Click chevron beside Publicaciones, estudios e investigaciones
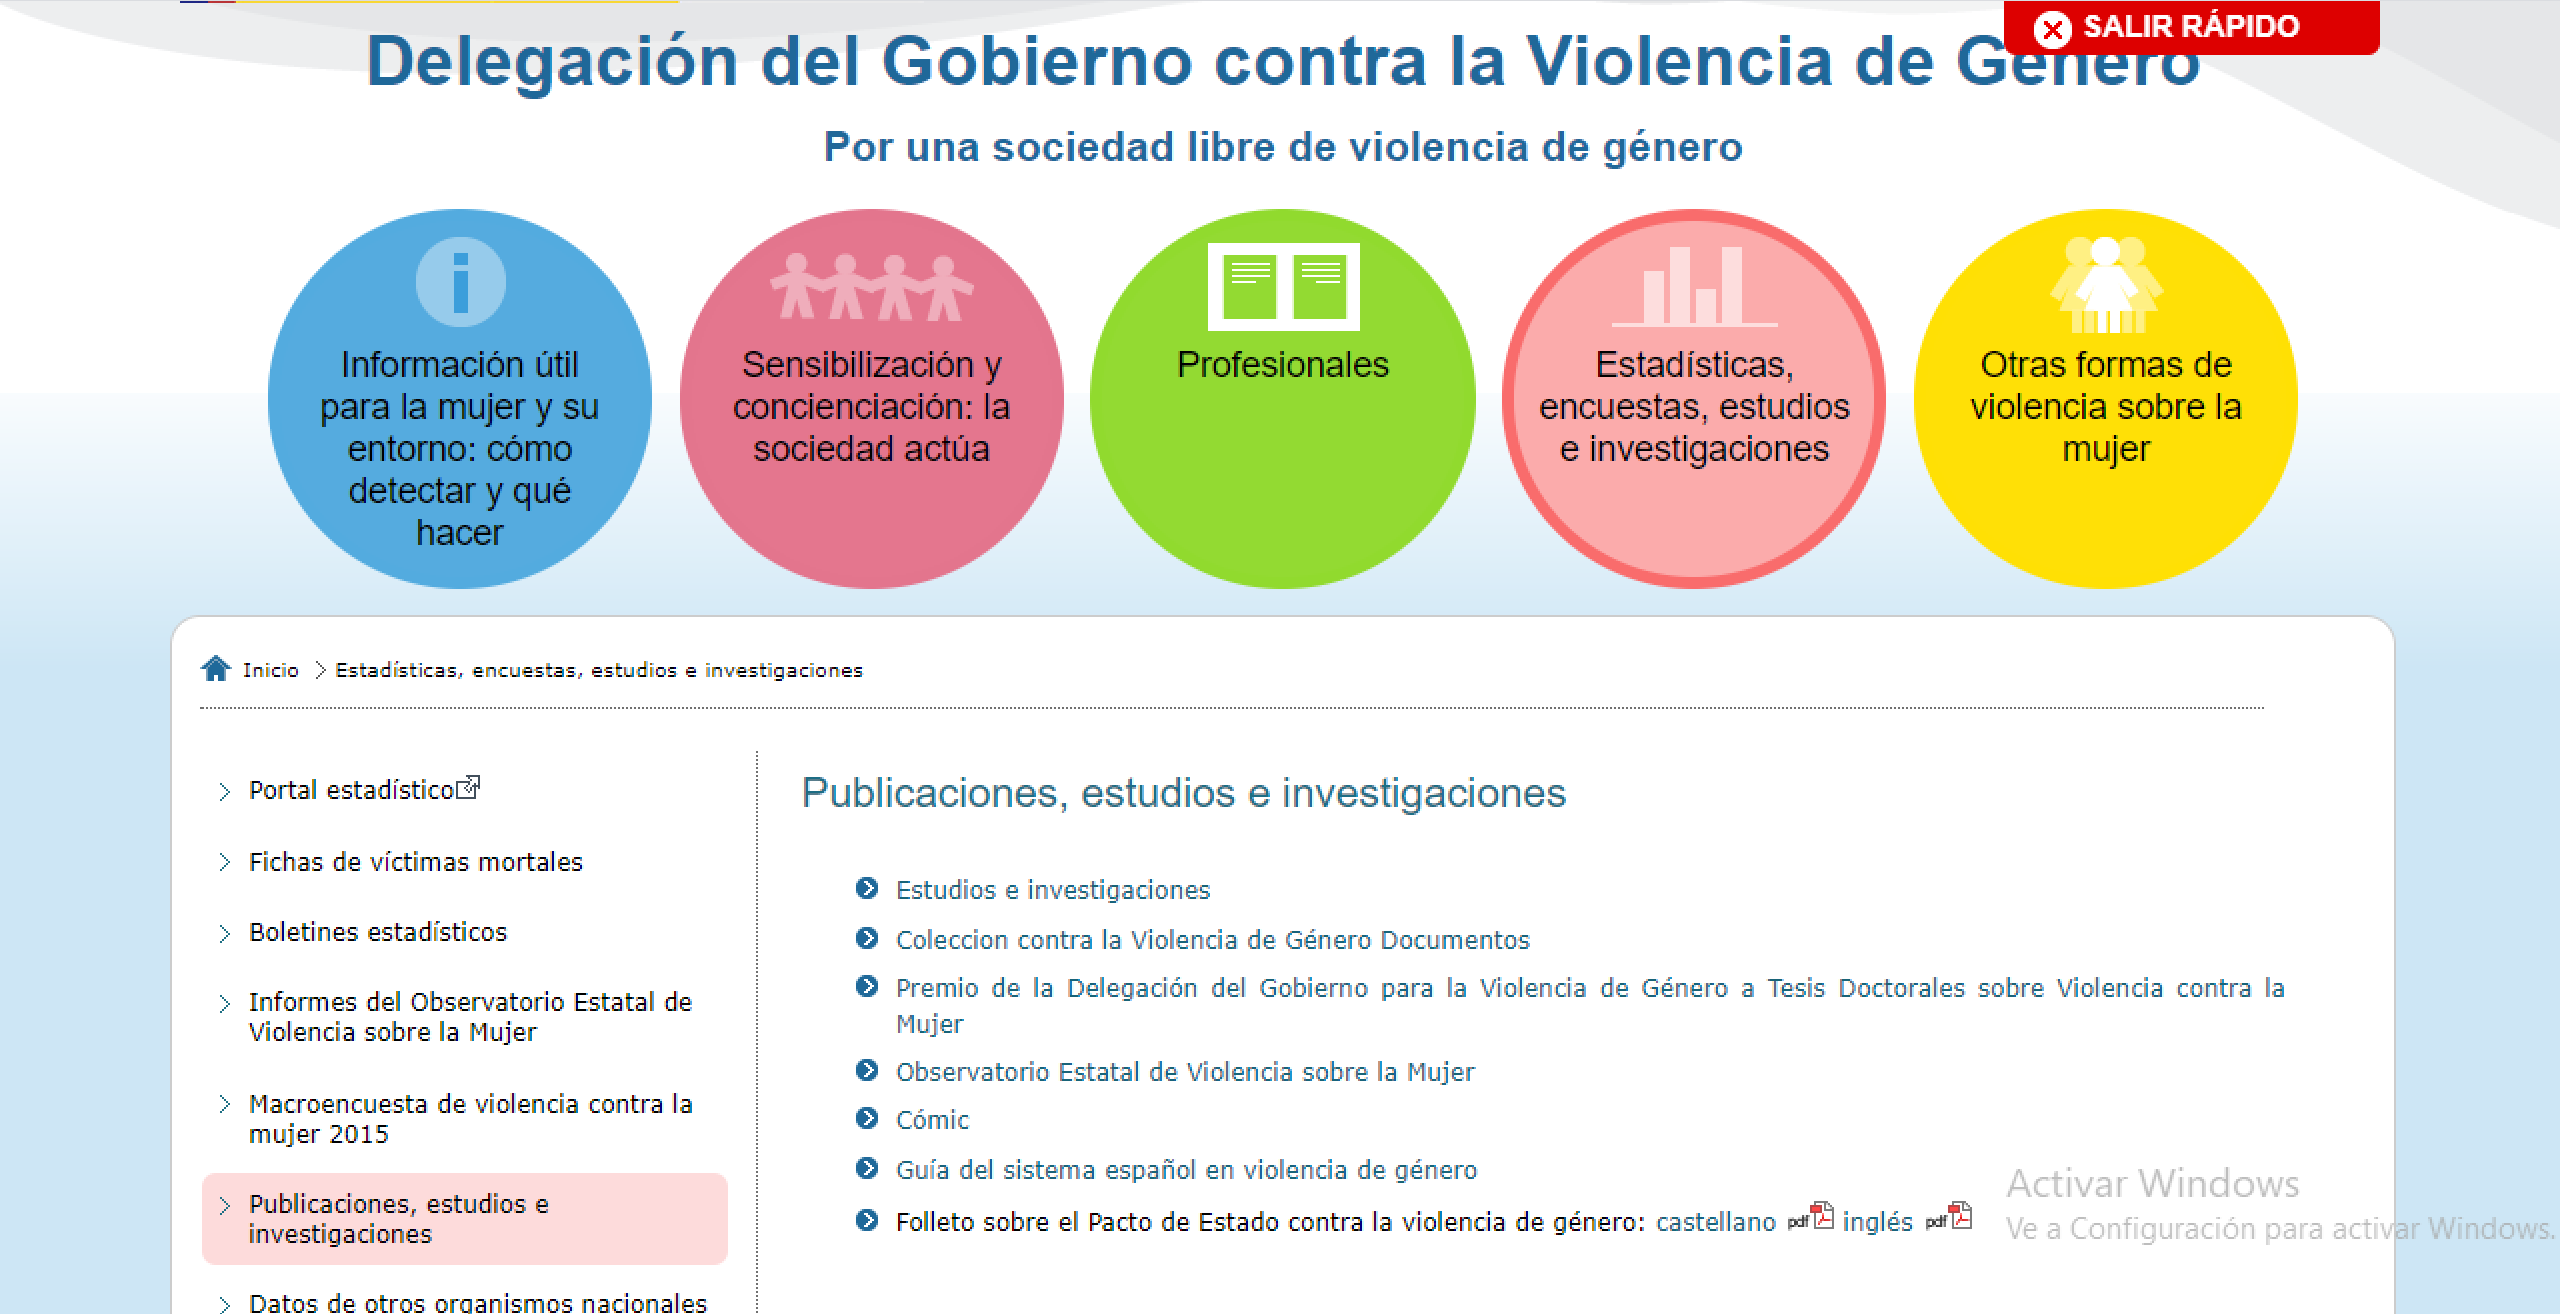Image resolution: width=2560 pixels, height=1314 pixels. (224, 1205)
